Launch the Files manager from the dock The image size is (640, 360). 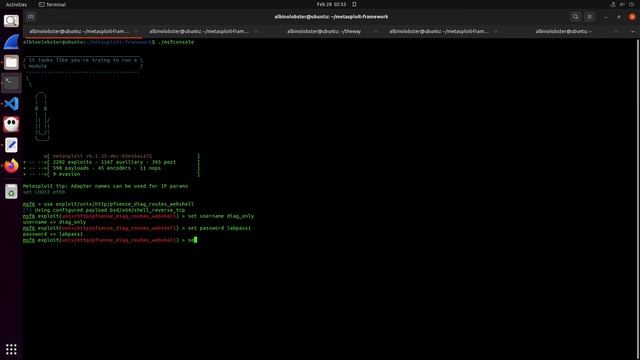click(11, 62)
